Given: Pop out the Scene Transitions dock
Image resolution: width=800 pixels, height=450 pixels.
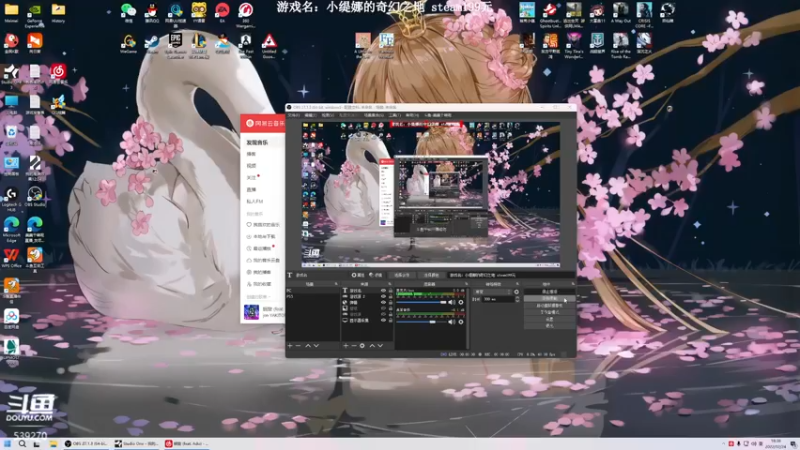Looking at the screenshot, I should coord(517,284).
